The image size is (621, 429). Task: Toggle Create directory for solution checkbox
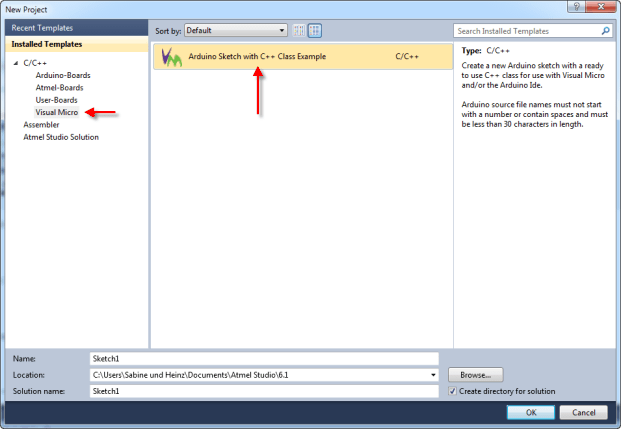[x=452, y=391]
